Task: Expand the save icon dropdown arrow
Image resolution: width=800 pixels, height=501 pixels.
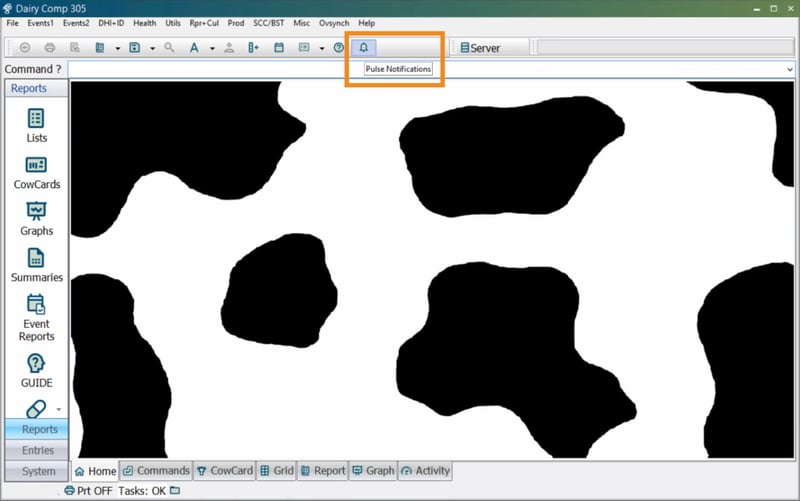Action: (152, 47)
